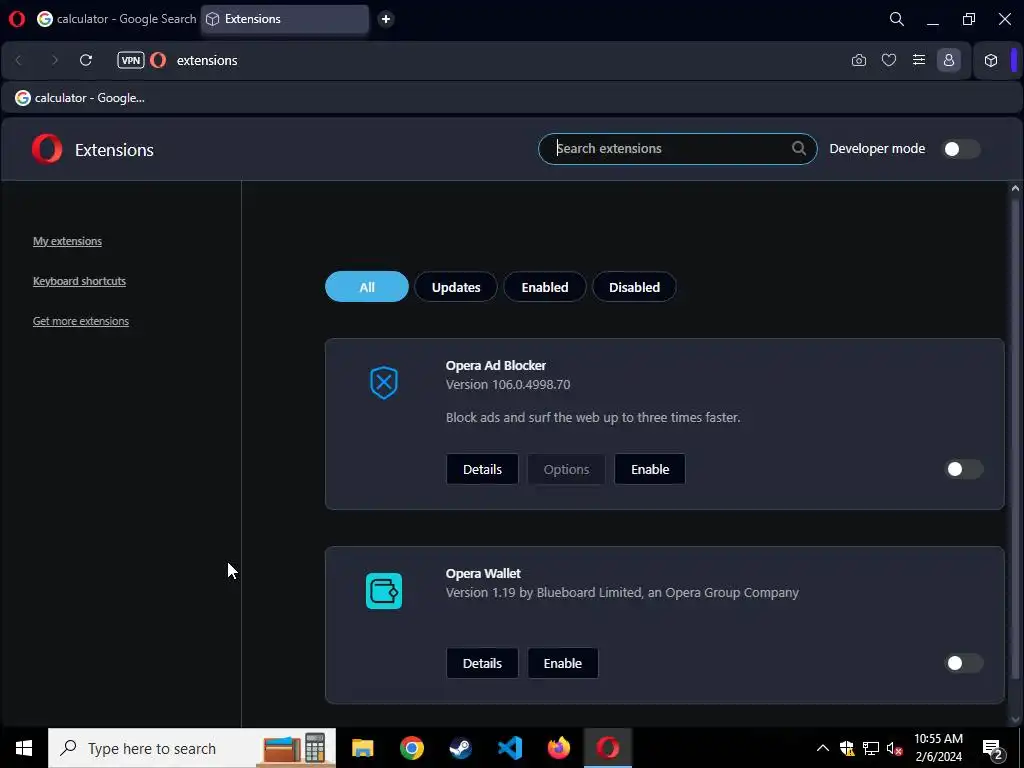1024x768 pixels.
Task: Open Firefox from the taskbar
Action: click(x=558, y=748)
